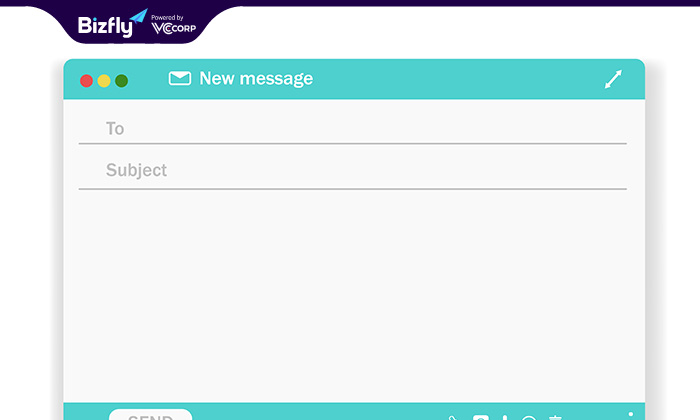Click the Bizfly logo
This screenshot has height=420, width=700.
point(106,26)
